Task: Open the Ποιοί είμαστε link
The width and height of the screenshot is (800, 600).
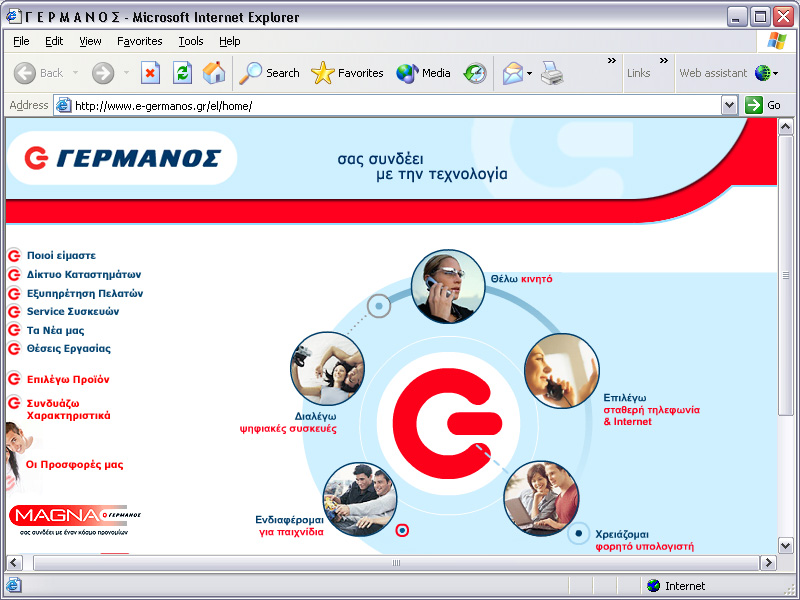Action: pos(61,256)
